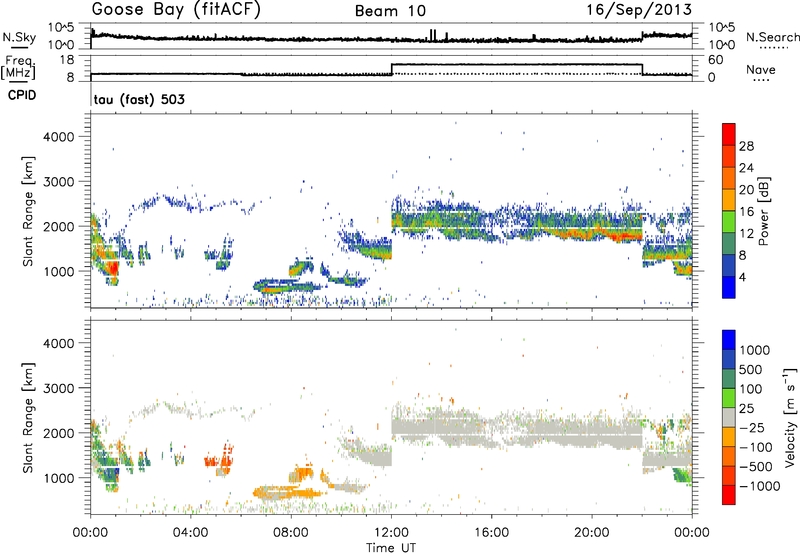800x554 pixels.
Task: Select the "16:00" time tick label
Action: 491,533
